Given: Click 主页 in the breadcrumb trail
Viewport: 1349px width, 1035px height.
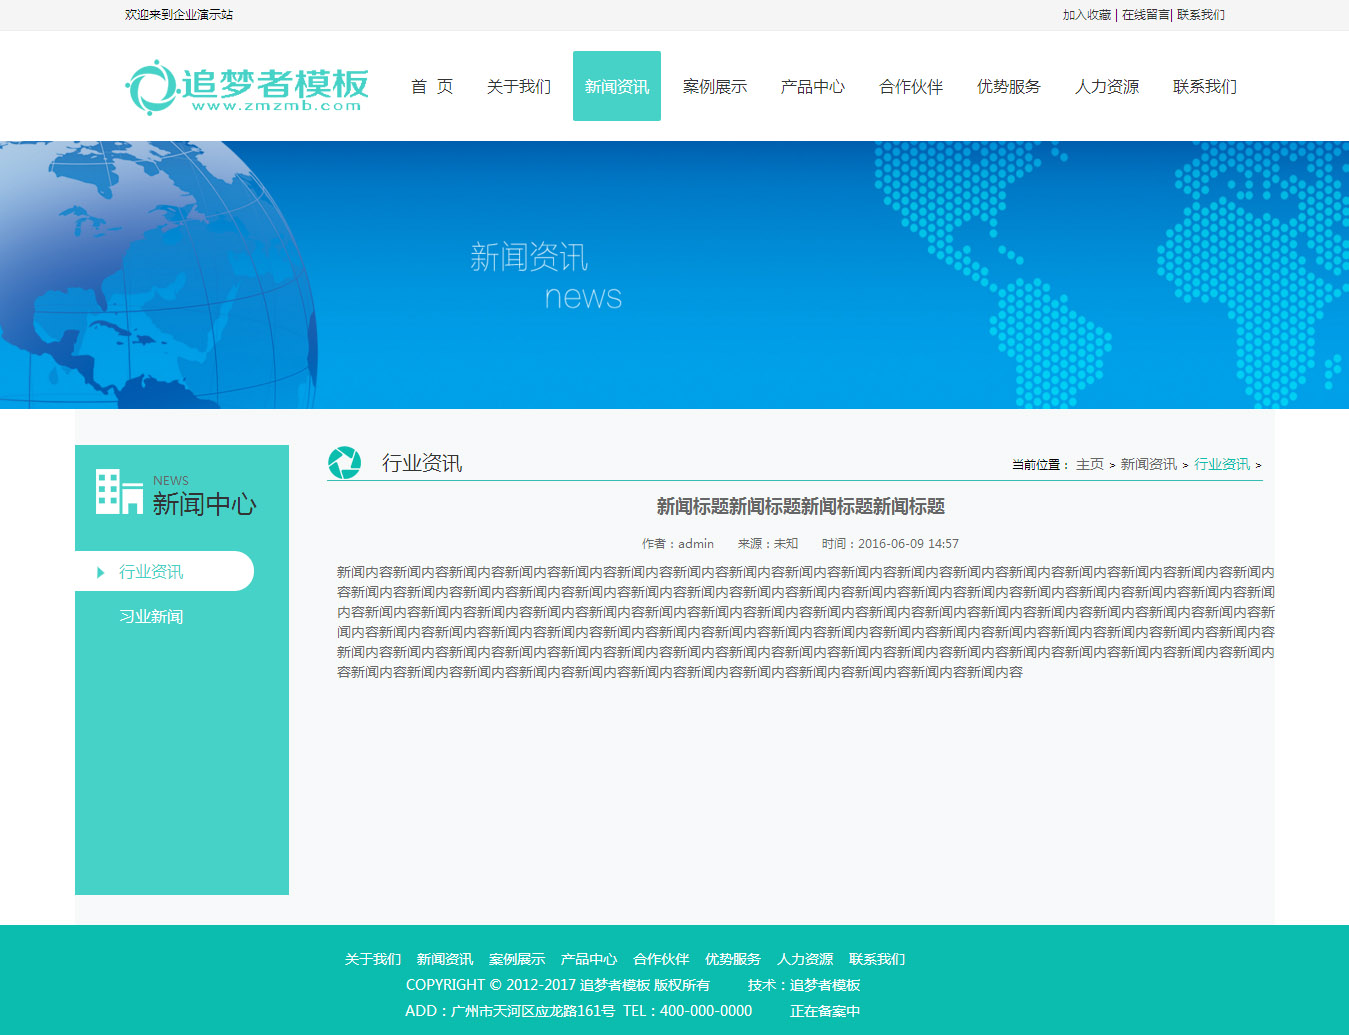Looking at the screenshot, I should 1089,465.
